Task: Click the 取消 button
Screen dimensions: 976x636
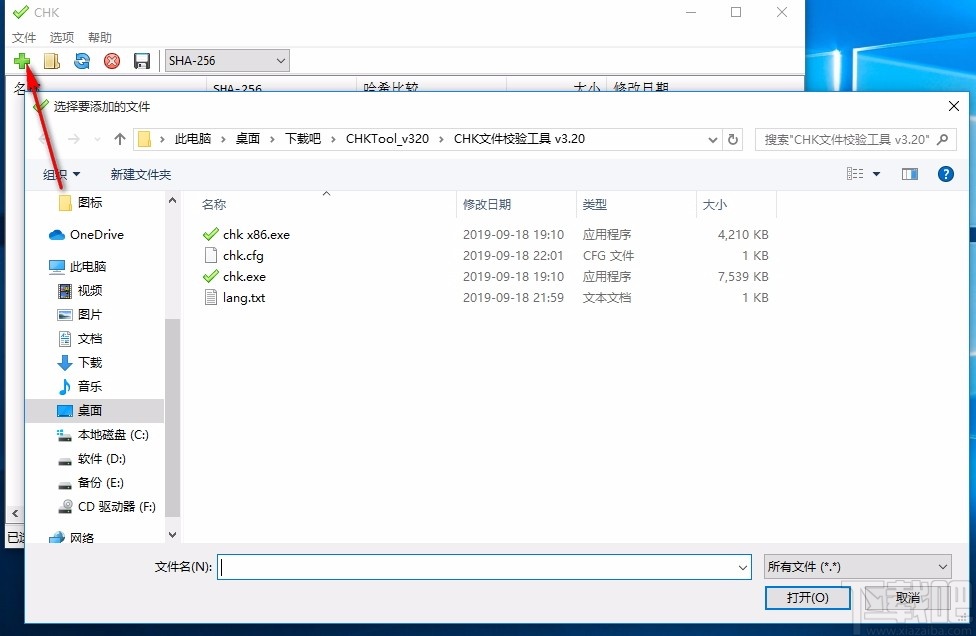Action: click(x=908, y=597)
